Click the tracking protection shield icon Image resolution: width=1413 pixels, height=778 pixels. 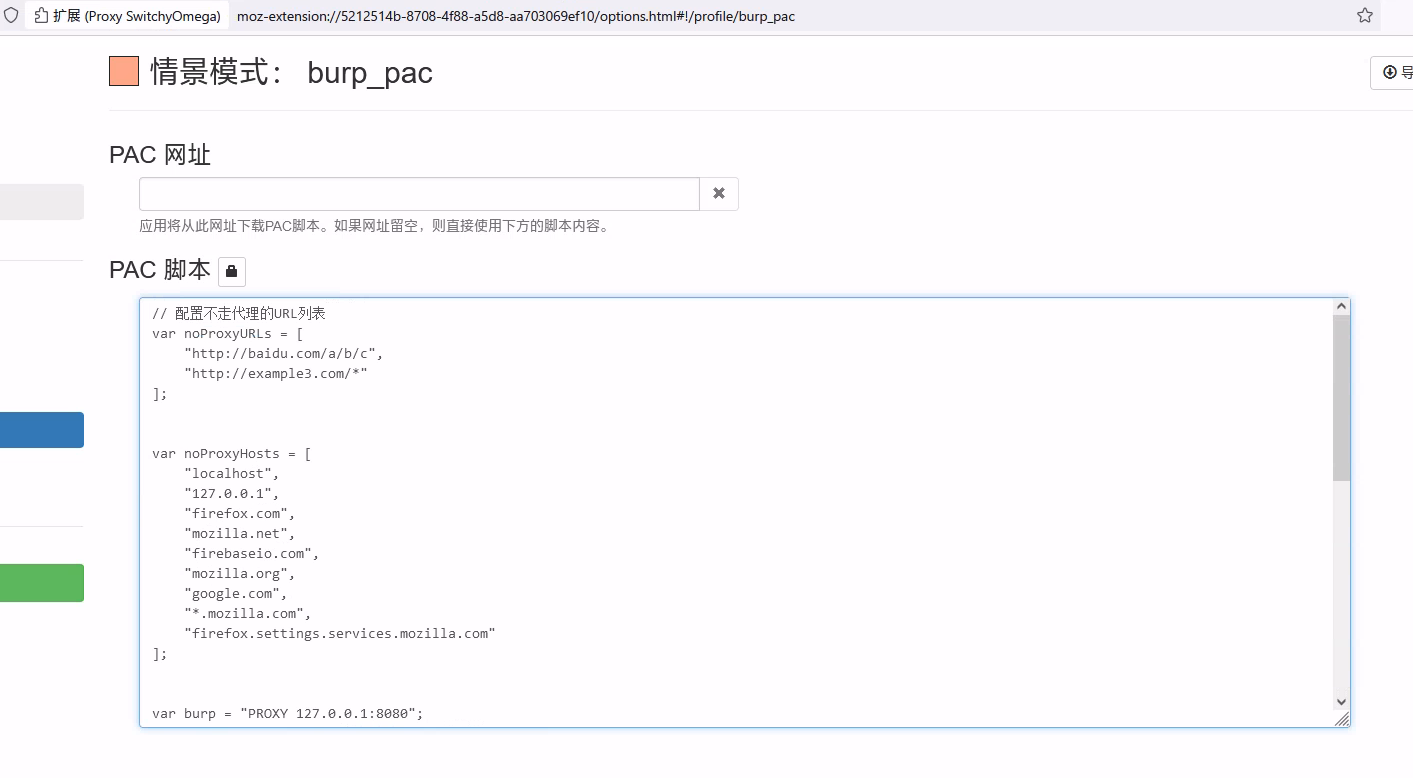pyautogui.click(x=11, y=16)
